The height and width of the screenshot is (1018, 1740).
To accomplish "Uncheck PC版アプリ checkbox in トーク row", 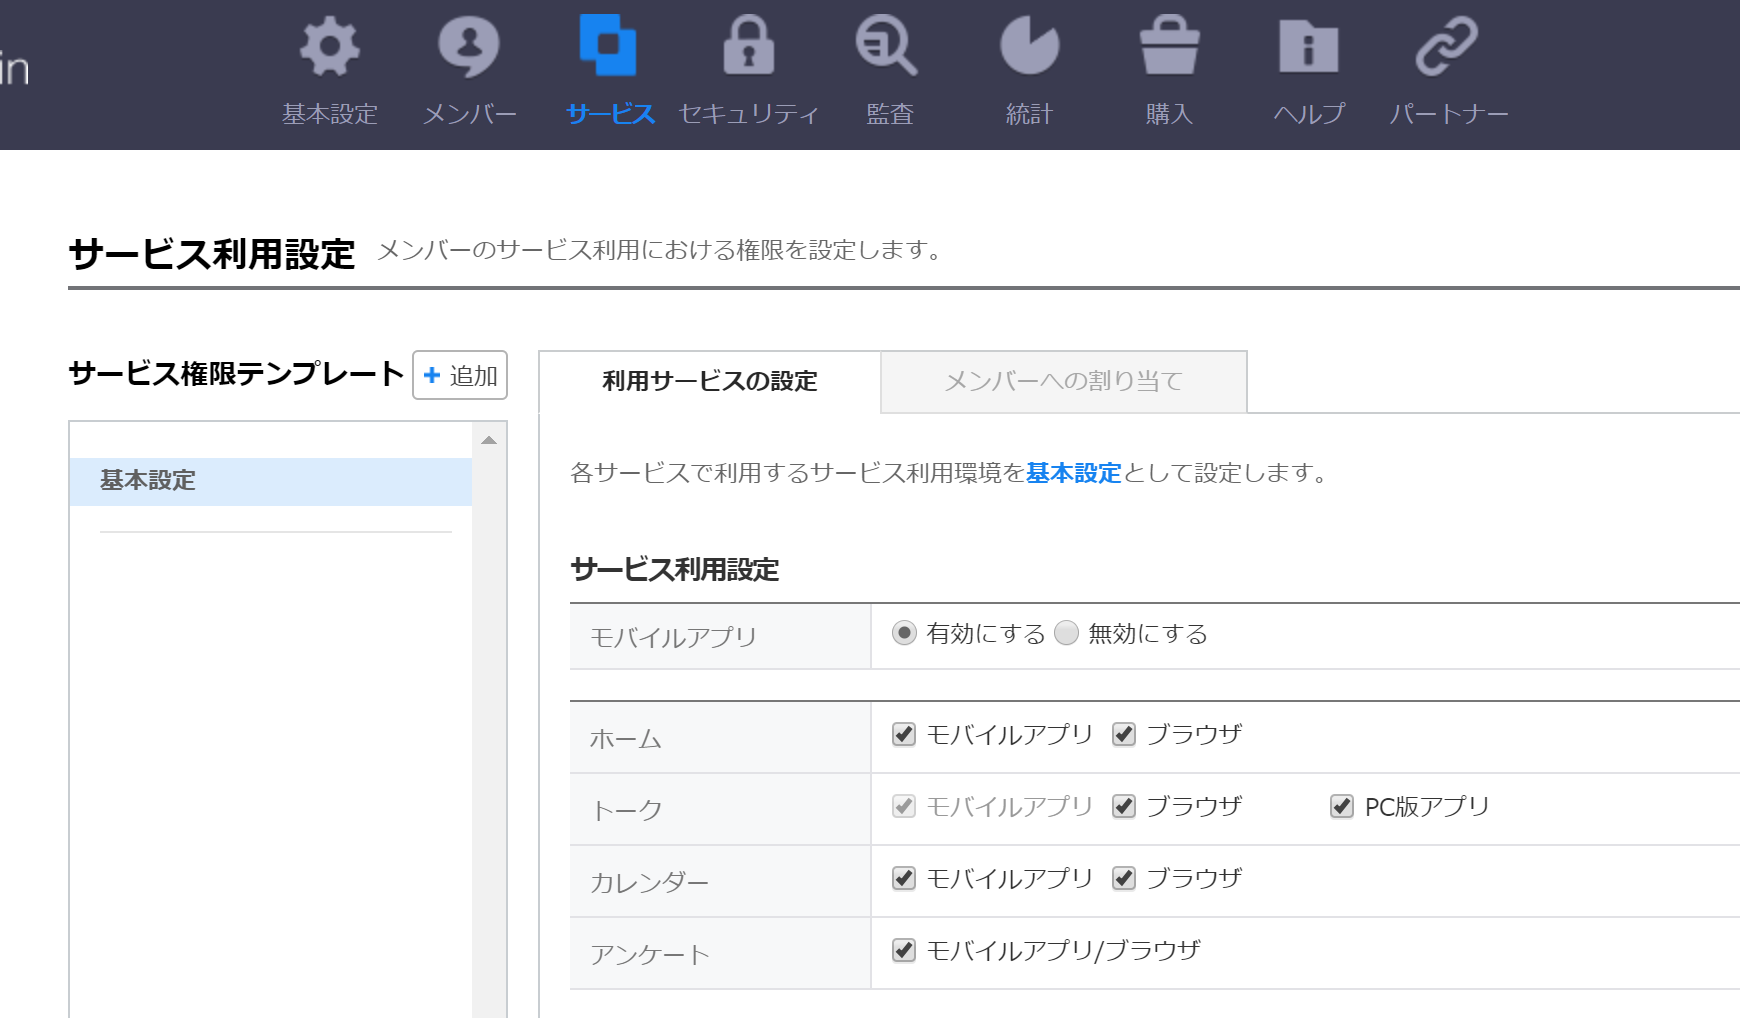I will tap(1342, 807).
